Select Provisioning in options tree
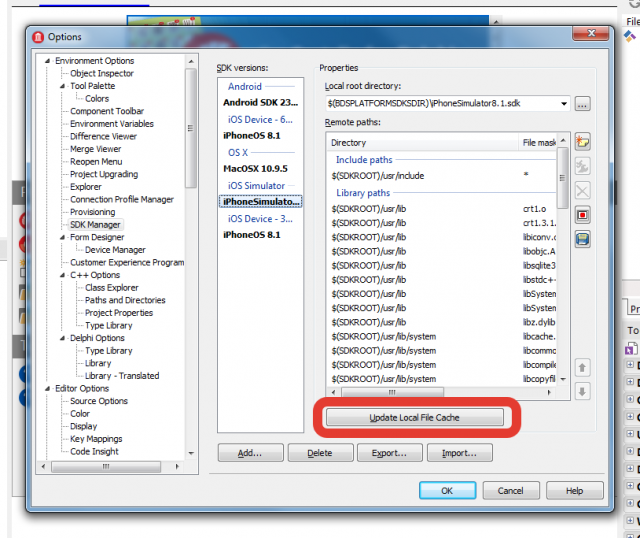 tap(93, 212)
